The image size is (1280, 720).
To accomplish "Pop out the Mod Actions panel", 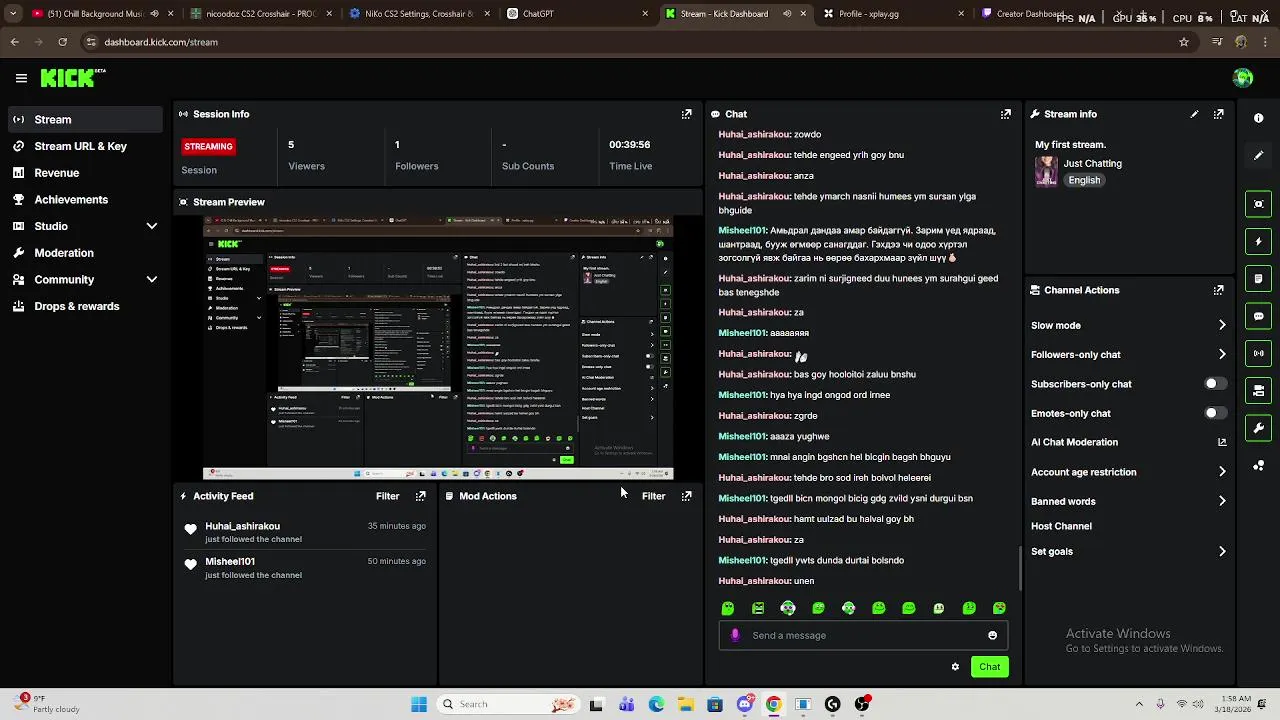I will coord(686,496).
